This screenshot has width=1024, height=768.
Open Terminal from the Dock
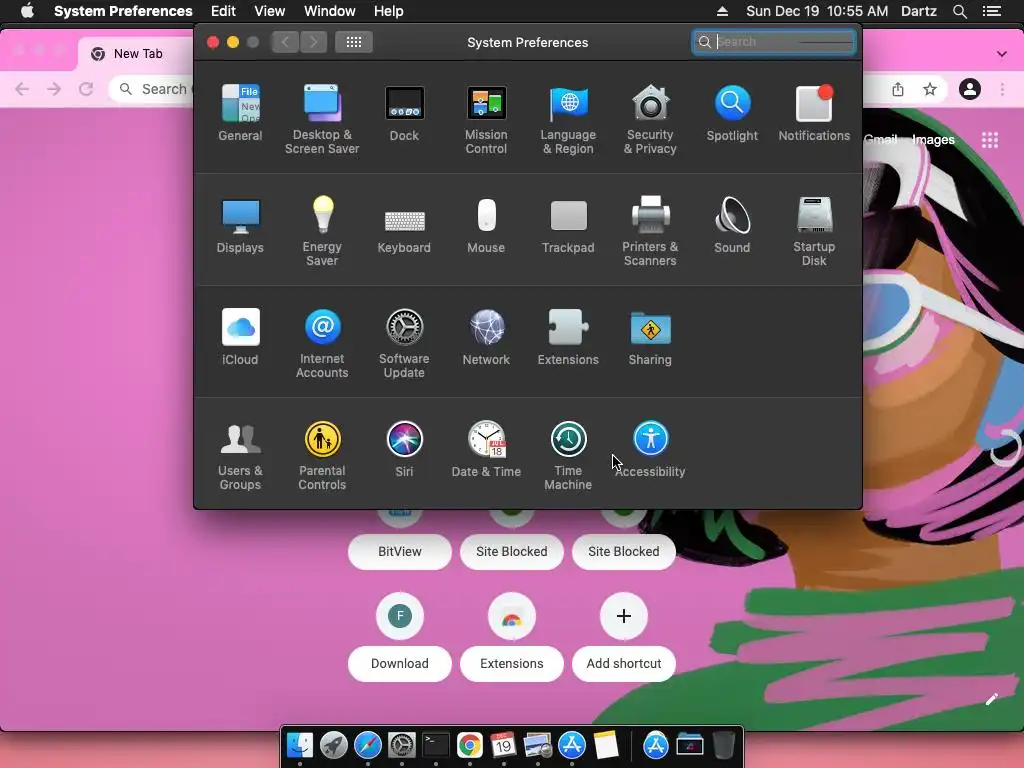[436, 744]
